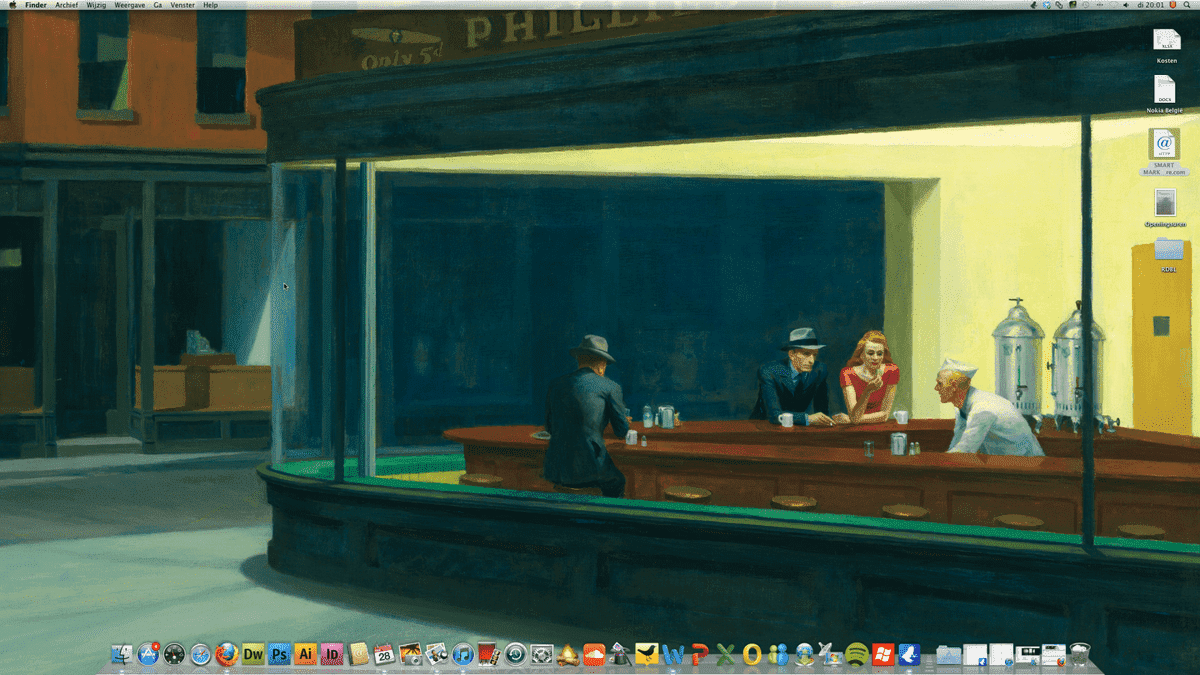The image size is (1200, 675).
Task: Launch Adobe InDesign from the dock
Action: (332, 655)
